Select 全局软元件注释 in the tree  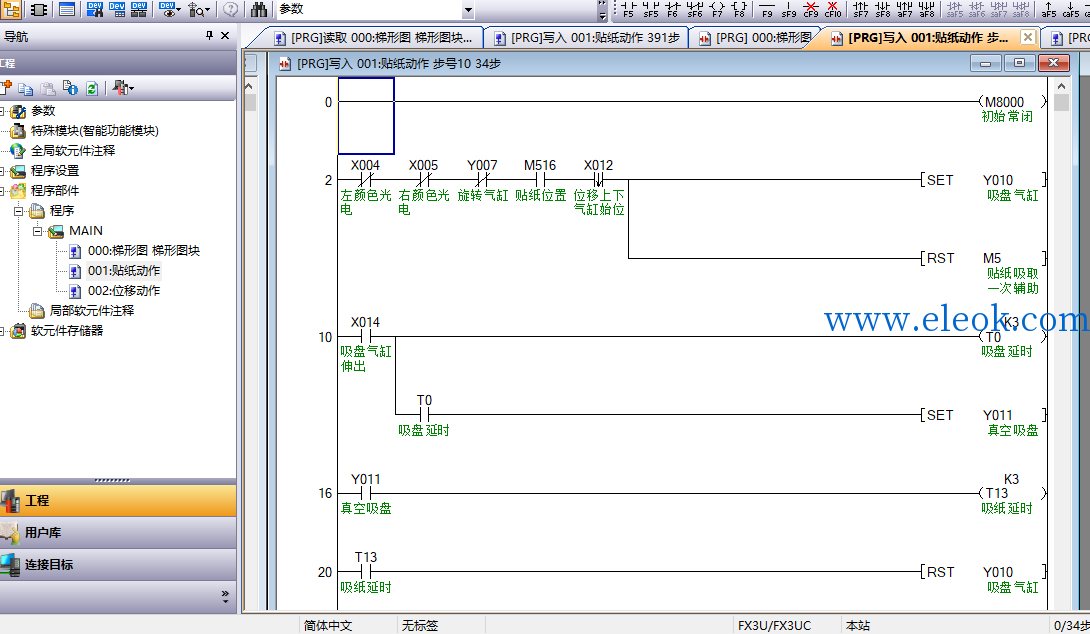click(73, 151)
